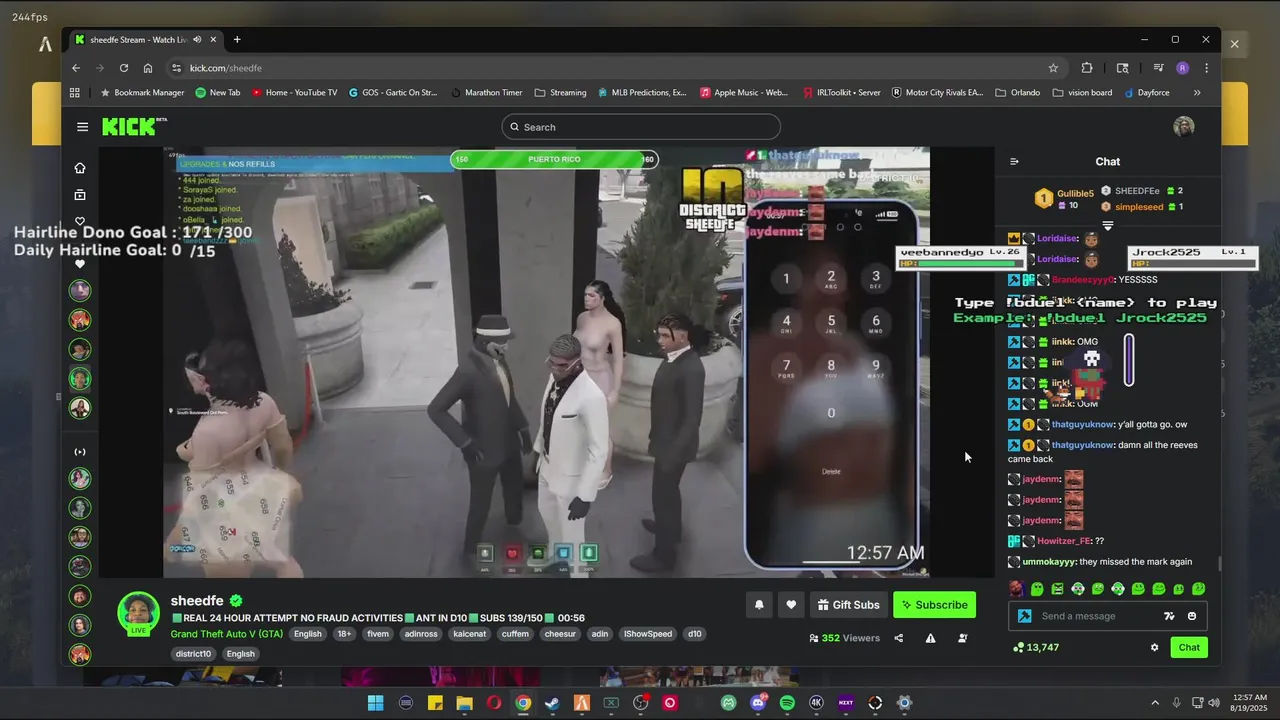The width and height of the screenshot is (1280, 720).
Task: Open the vision board bookmarks folder
Action: point(1082,92)
